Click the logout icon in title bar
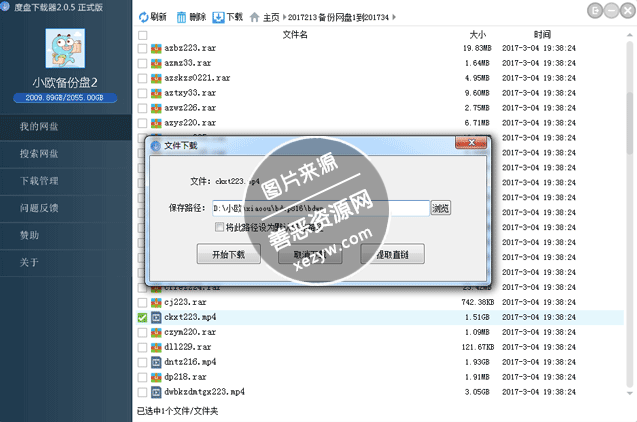 [595, 11]
